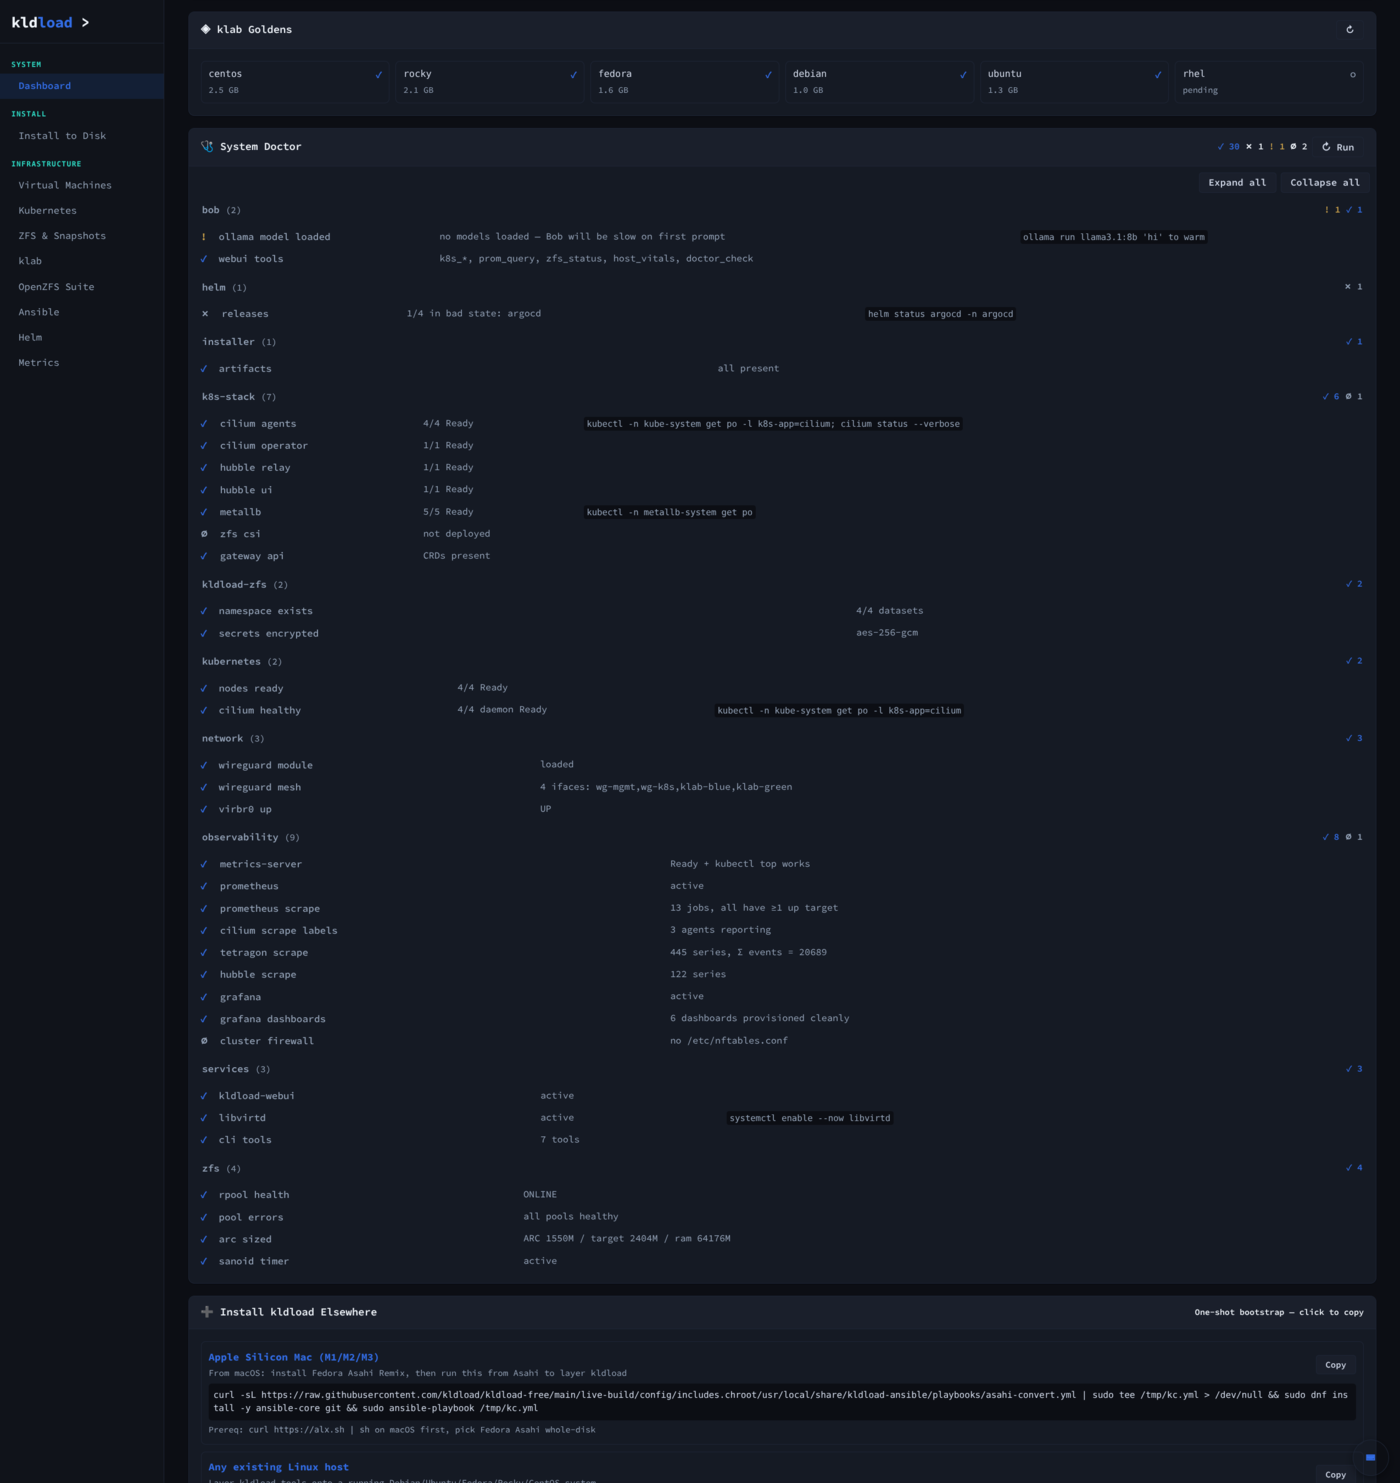Open OpenZFS Suite

coord(82,287)
